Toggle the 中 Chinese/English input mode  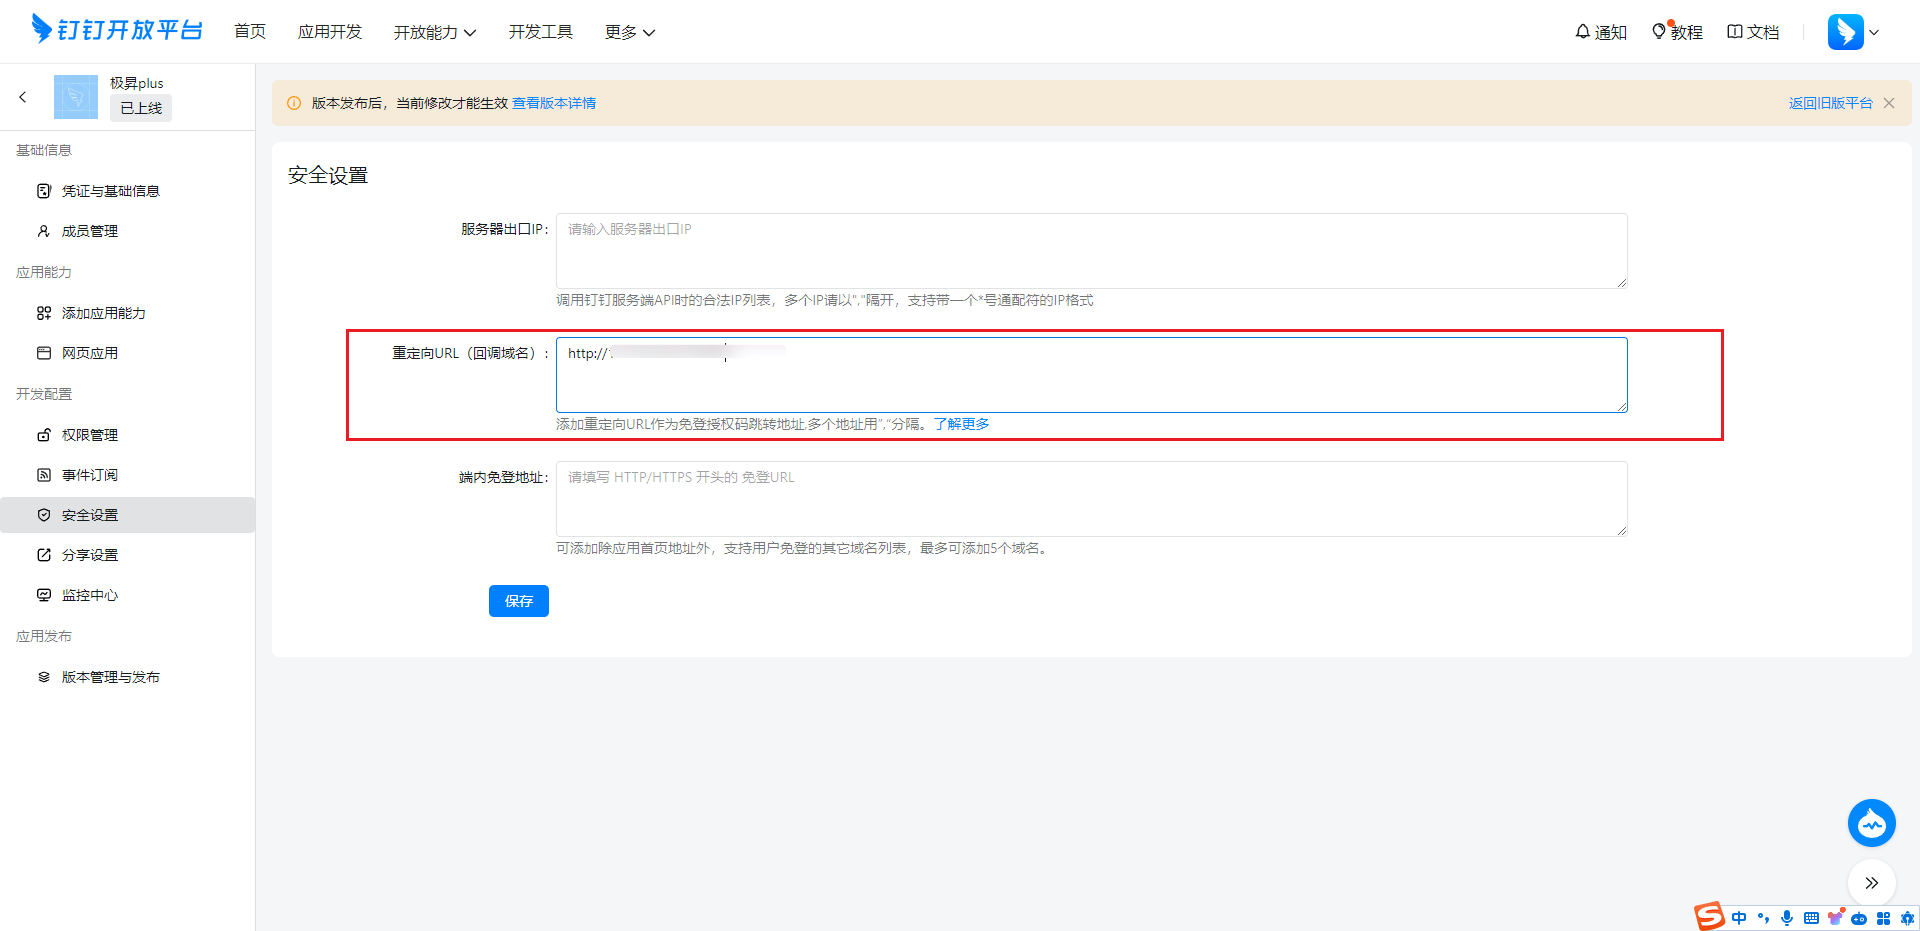(1739, 918)
